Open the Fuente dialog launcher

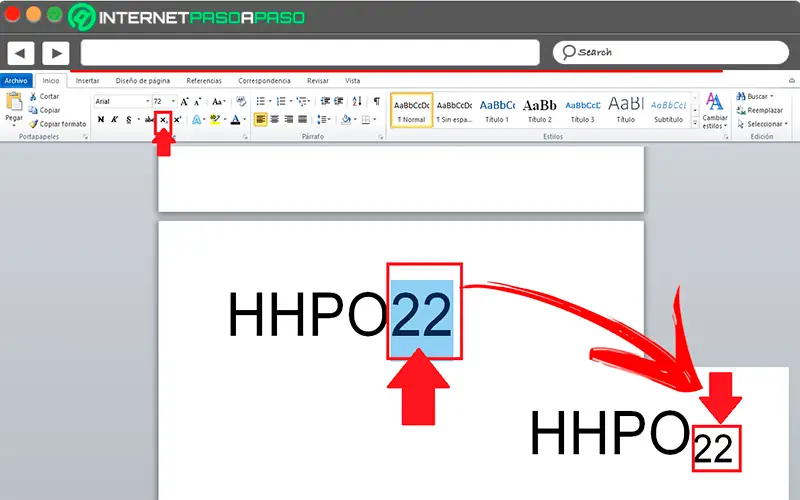245,137
